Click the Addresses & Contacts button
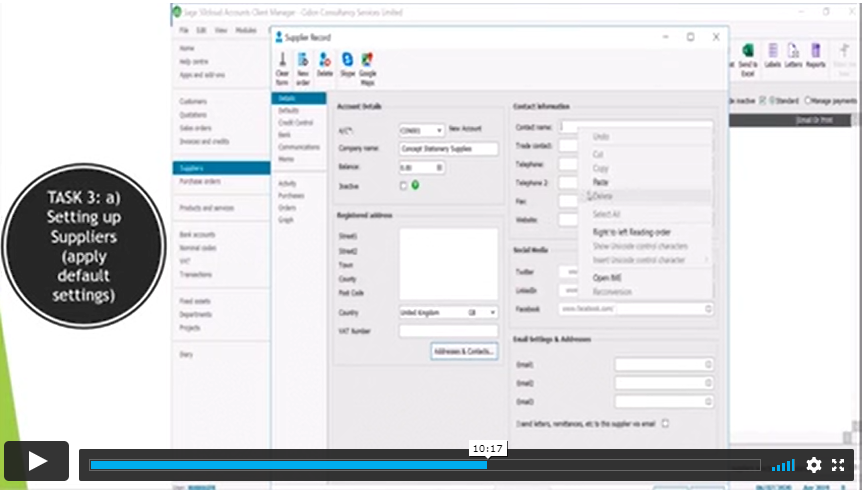The height and width of the screenshot is (490, 862). click(x=465, y=351)
